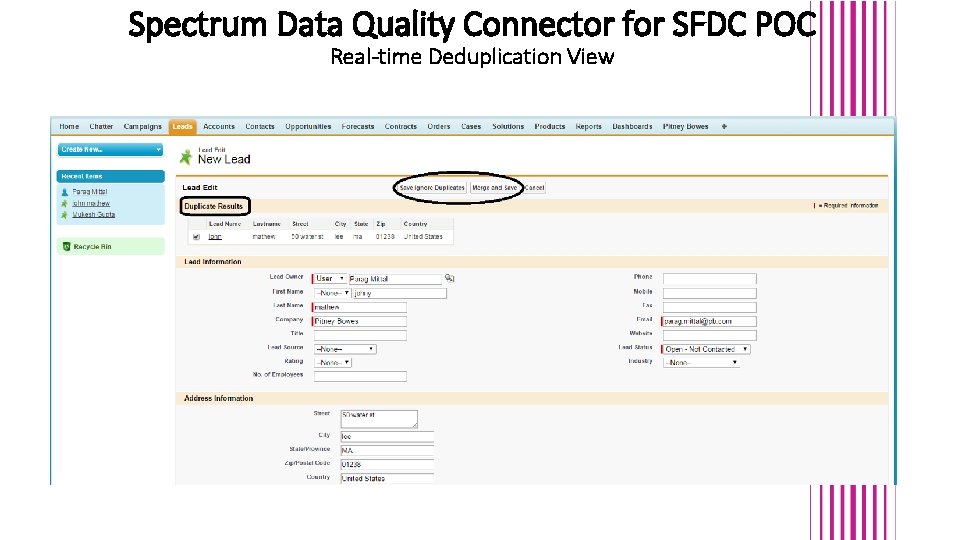Viewport: 960px width, 540px height.
Task: Open the Rating dropdown
Action: click(332, 362)
